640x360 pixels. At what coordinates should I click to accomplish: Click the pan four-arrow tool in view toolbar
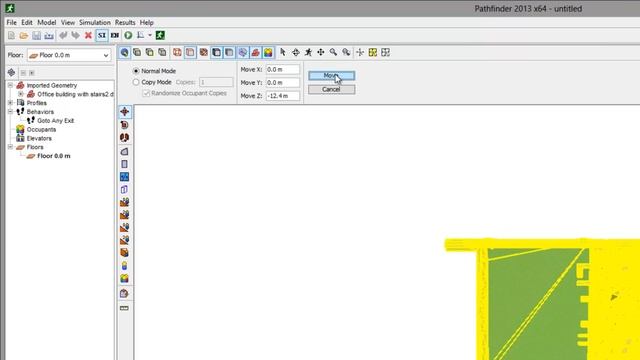coord(321,52)
